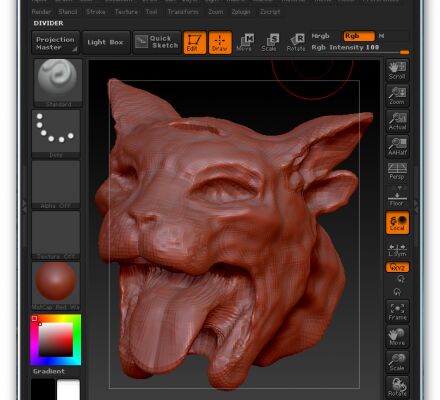Disable Local transformations button
This screenshot has height=400, width=440.
pos(397,222)
